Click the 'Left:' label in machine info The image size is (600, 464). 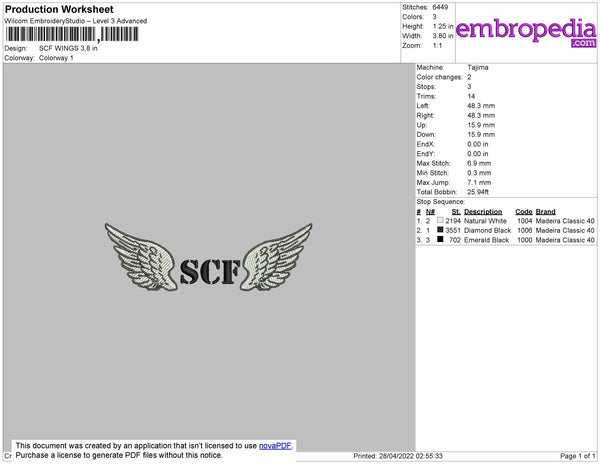(x=423, y=106)
